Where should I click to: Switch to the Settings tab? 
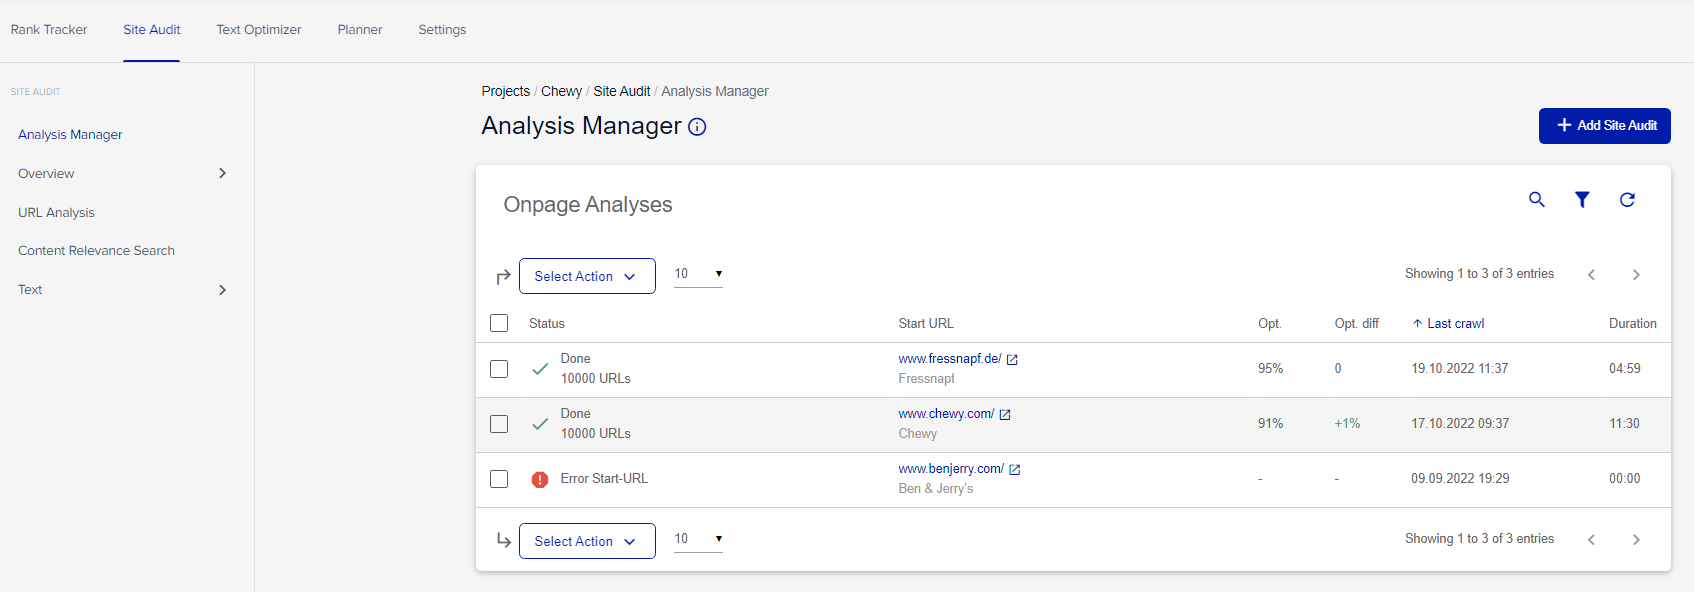[442, 30]
